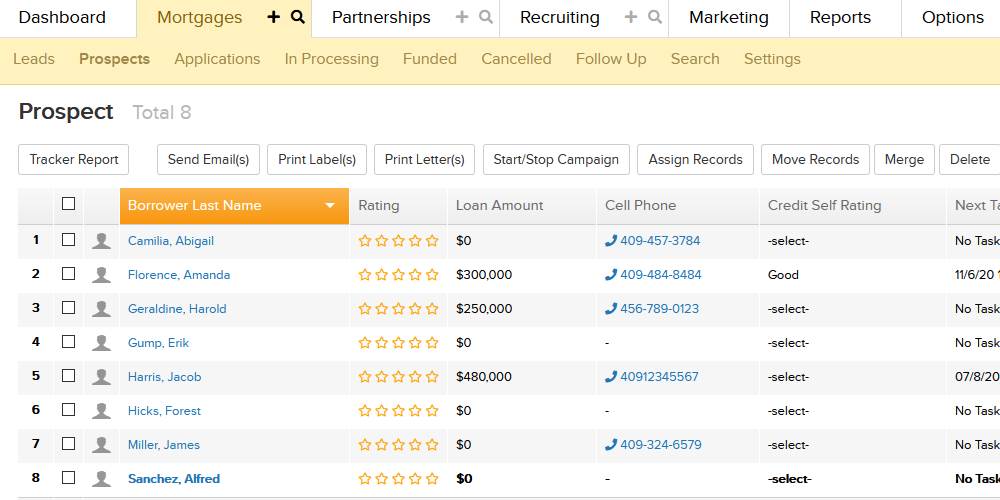Click the search icon beside Partnerships
This screenshot has width=1000, height=500.
point(486,17)
